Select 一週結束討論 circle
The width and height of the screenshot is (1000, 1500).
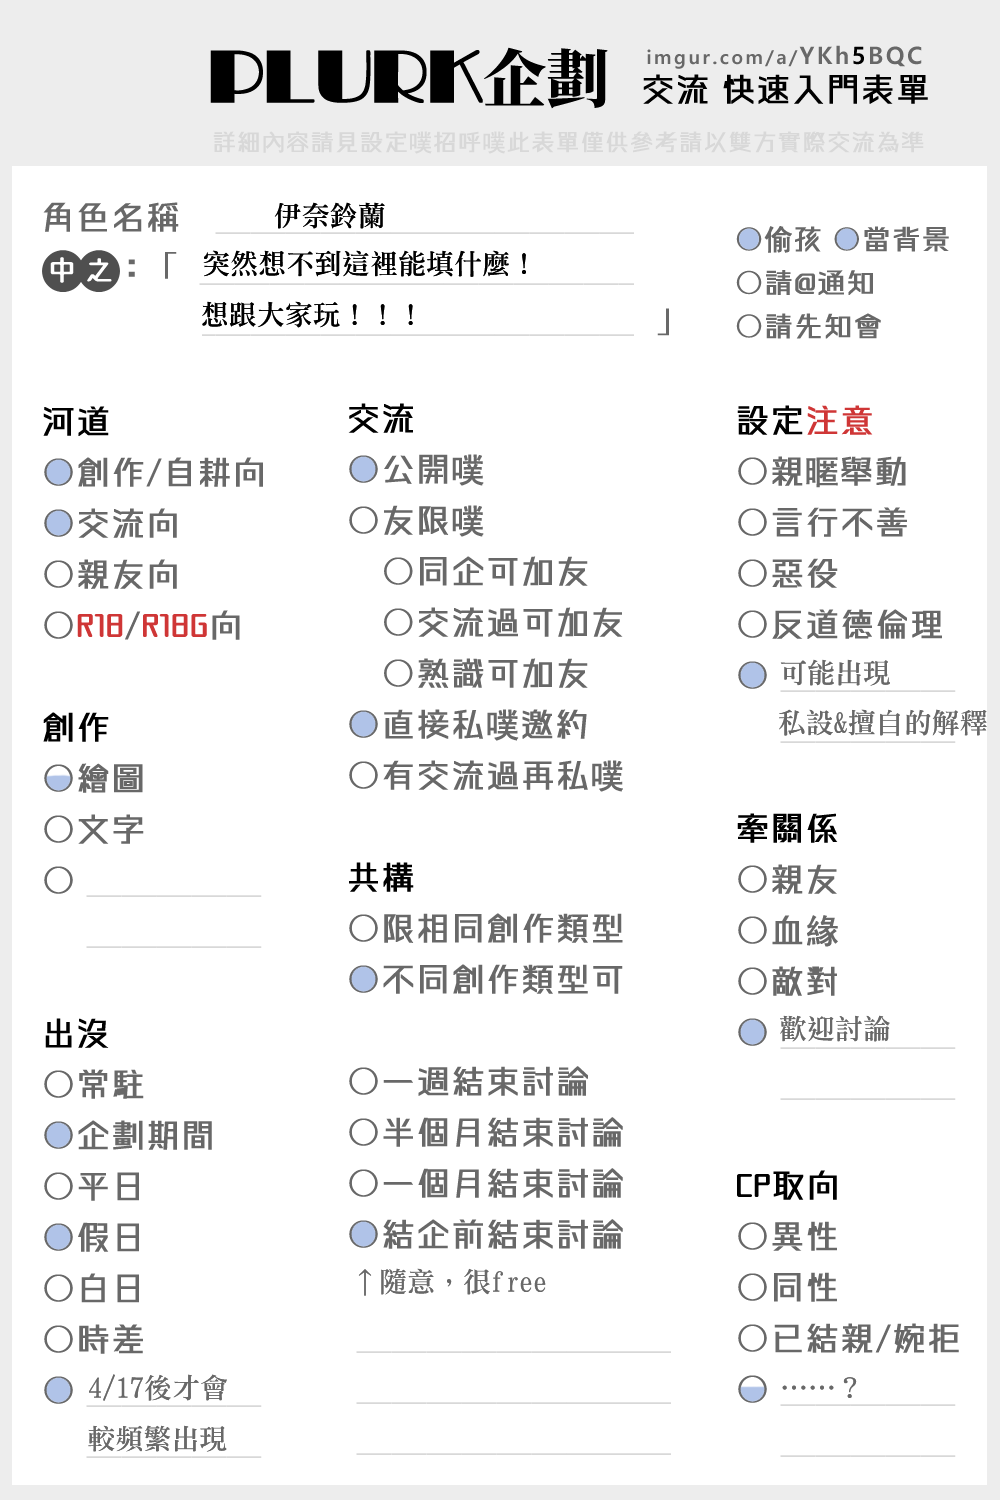click(363, 1081)
